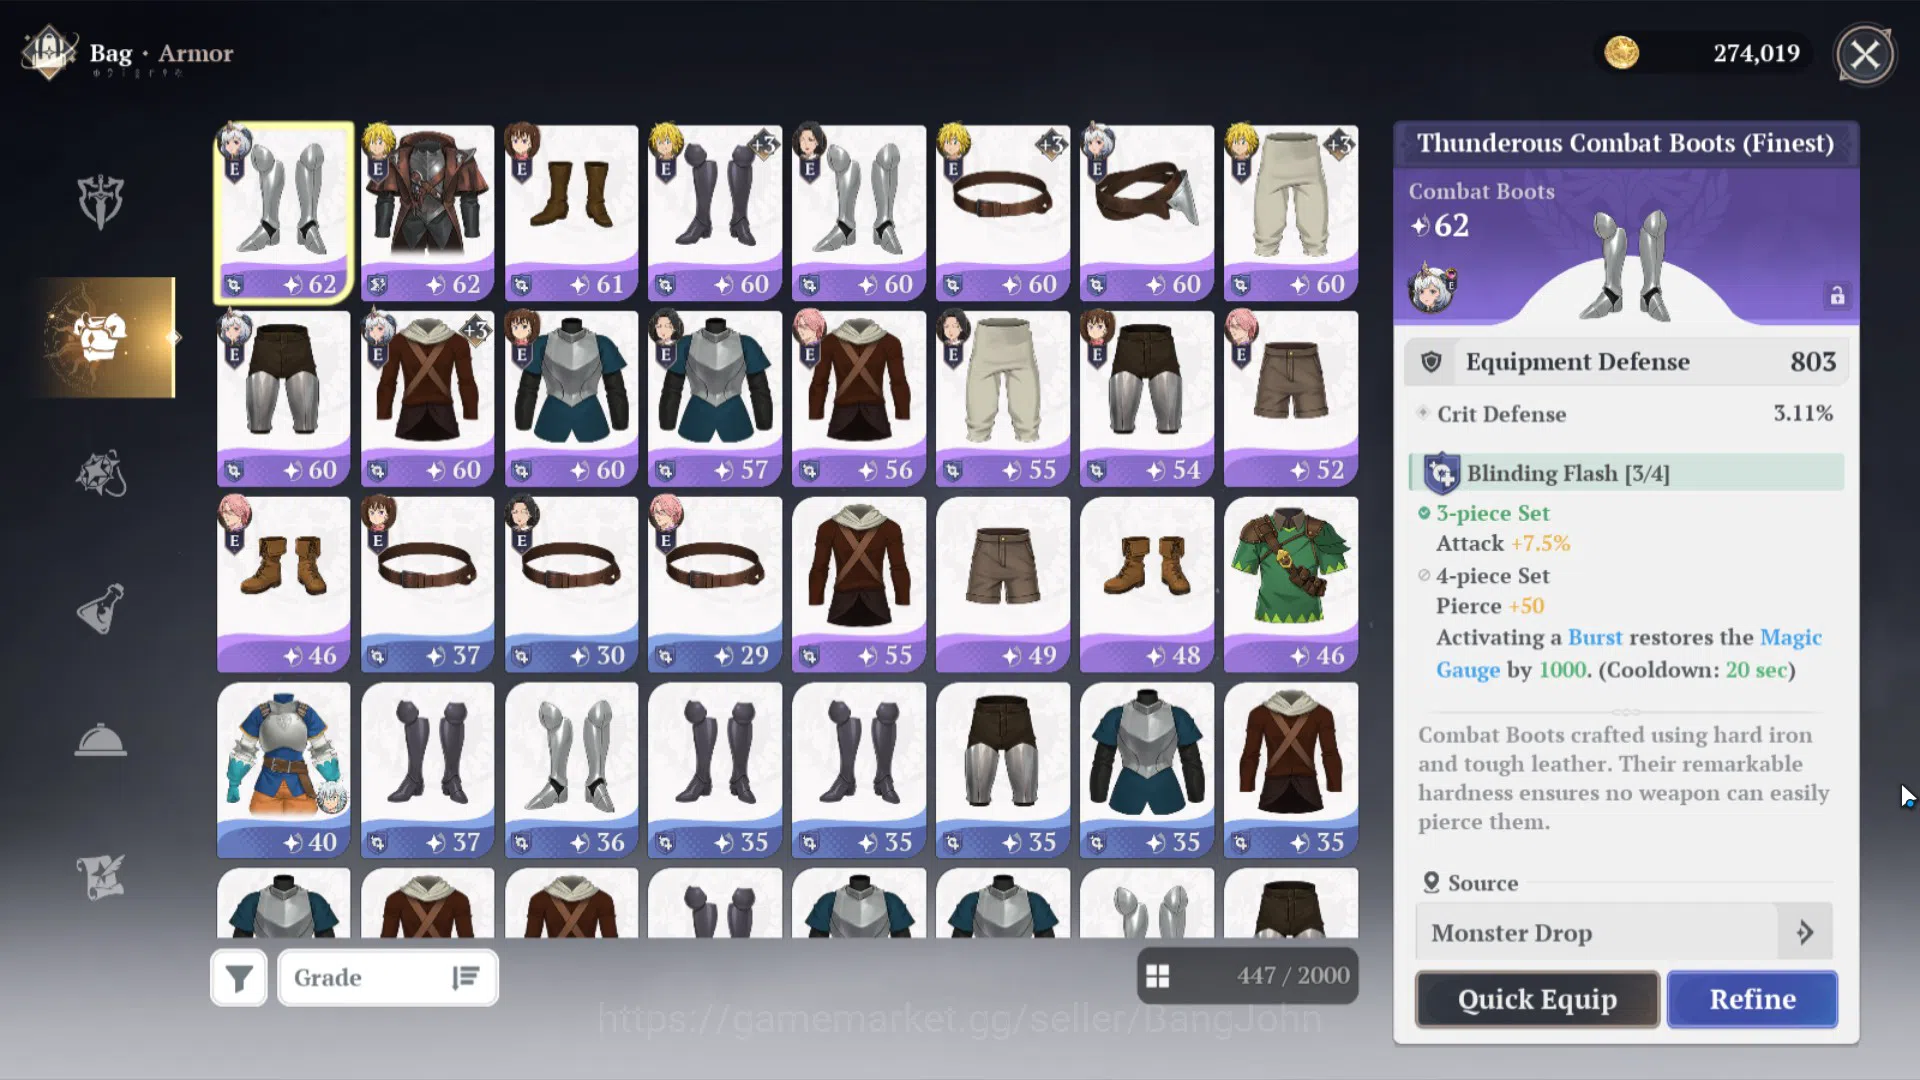Select the green tunic level 46
Screen dimensions: 1920x1080
tap(1291, 585)
